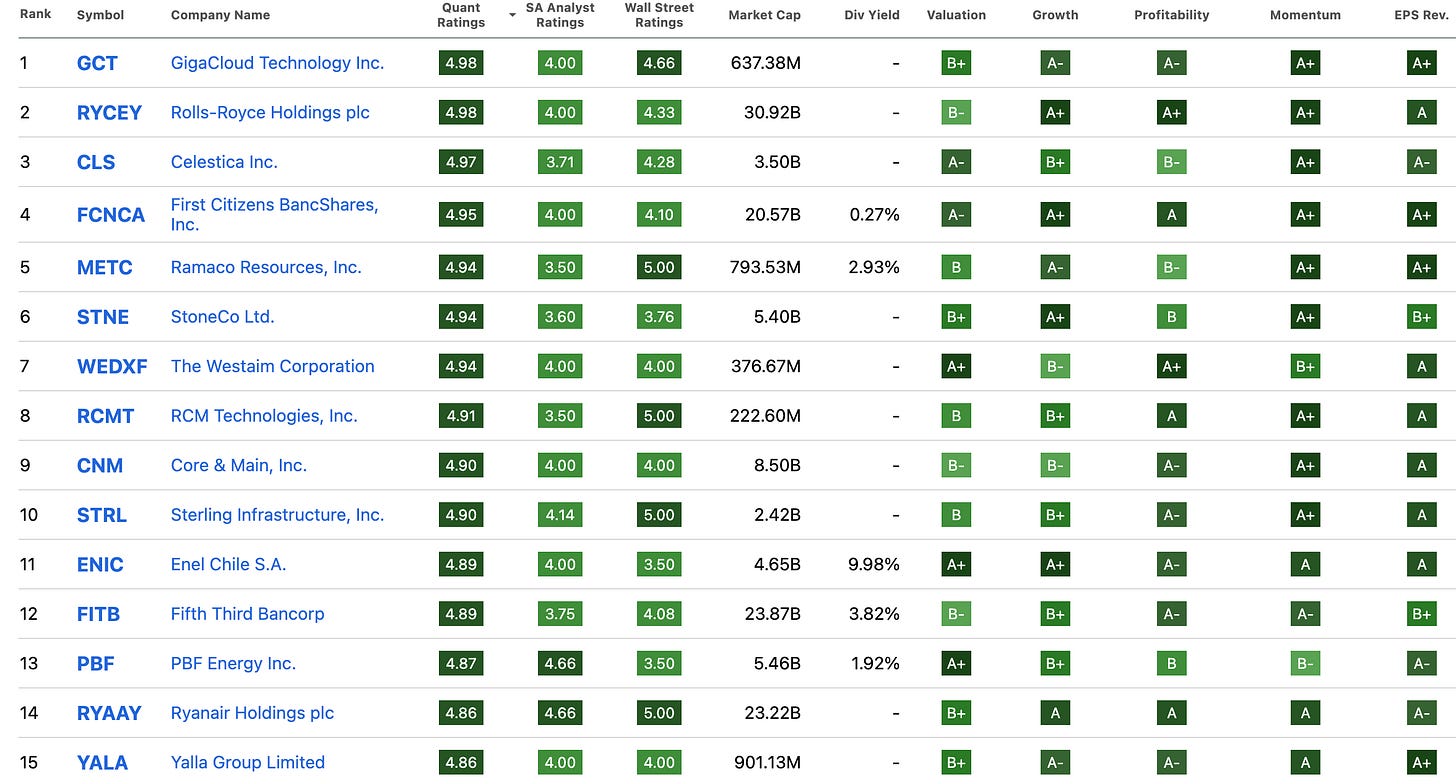
Task: Sort by Quant Ratings column header
Action: [461, 15]
